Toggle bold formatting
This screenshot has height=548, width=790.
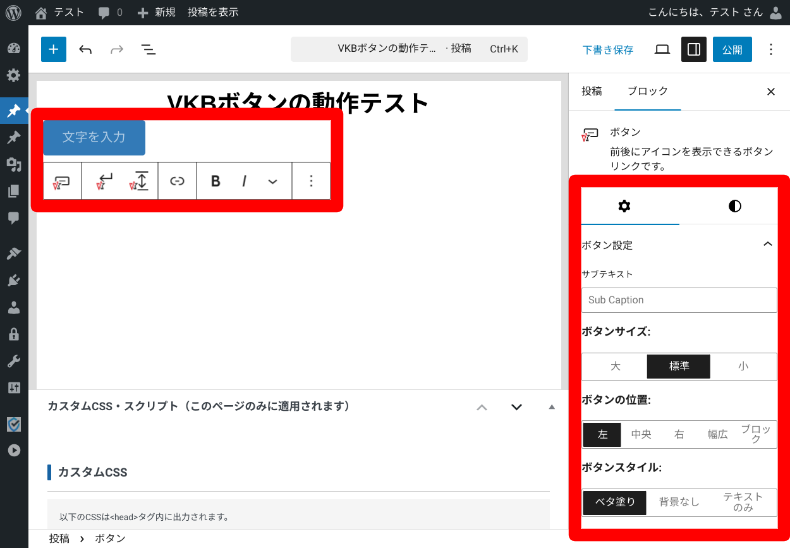(216, 181)
